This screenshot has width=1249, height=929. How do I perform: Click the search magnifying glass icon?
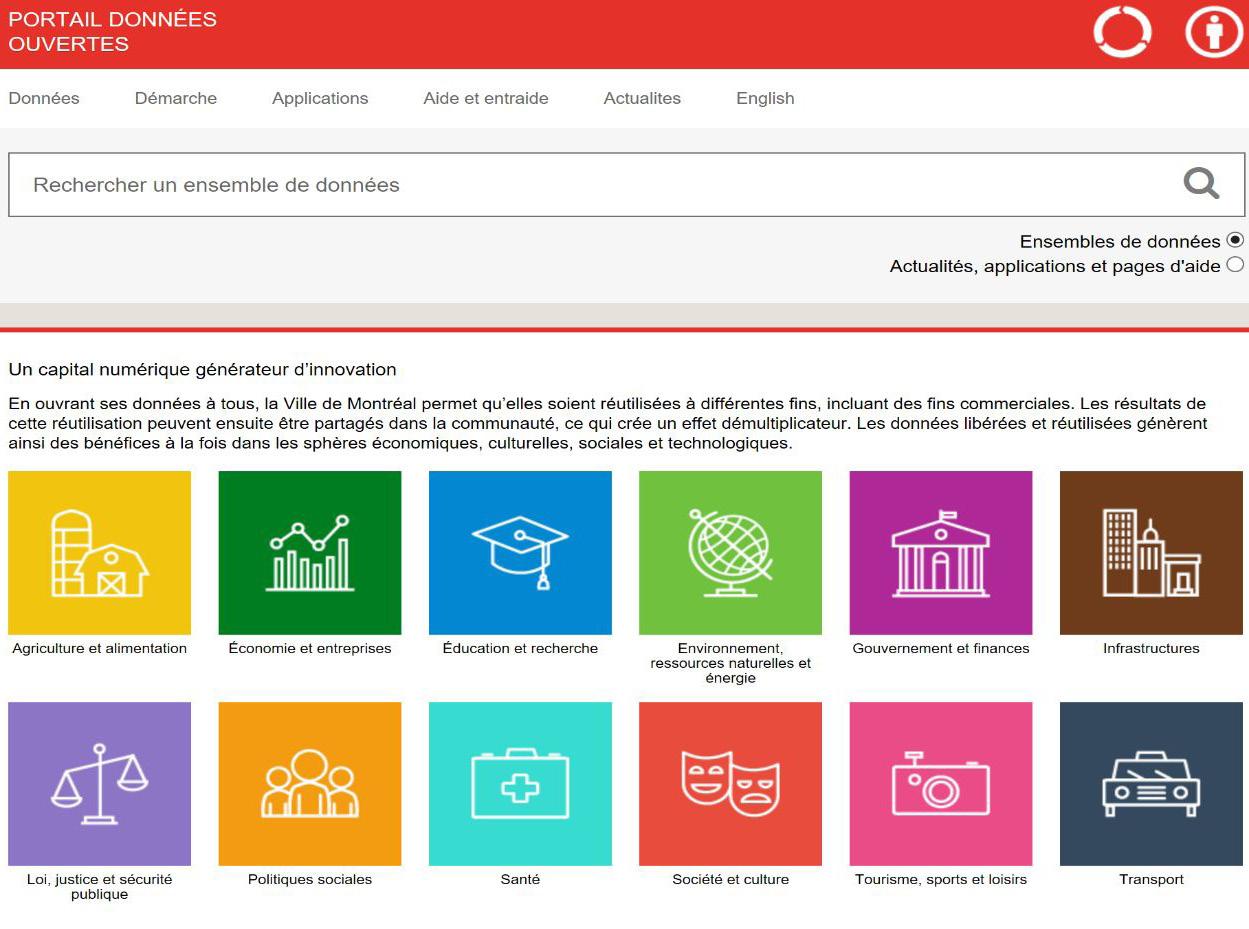1201,183
